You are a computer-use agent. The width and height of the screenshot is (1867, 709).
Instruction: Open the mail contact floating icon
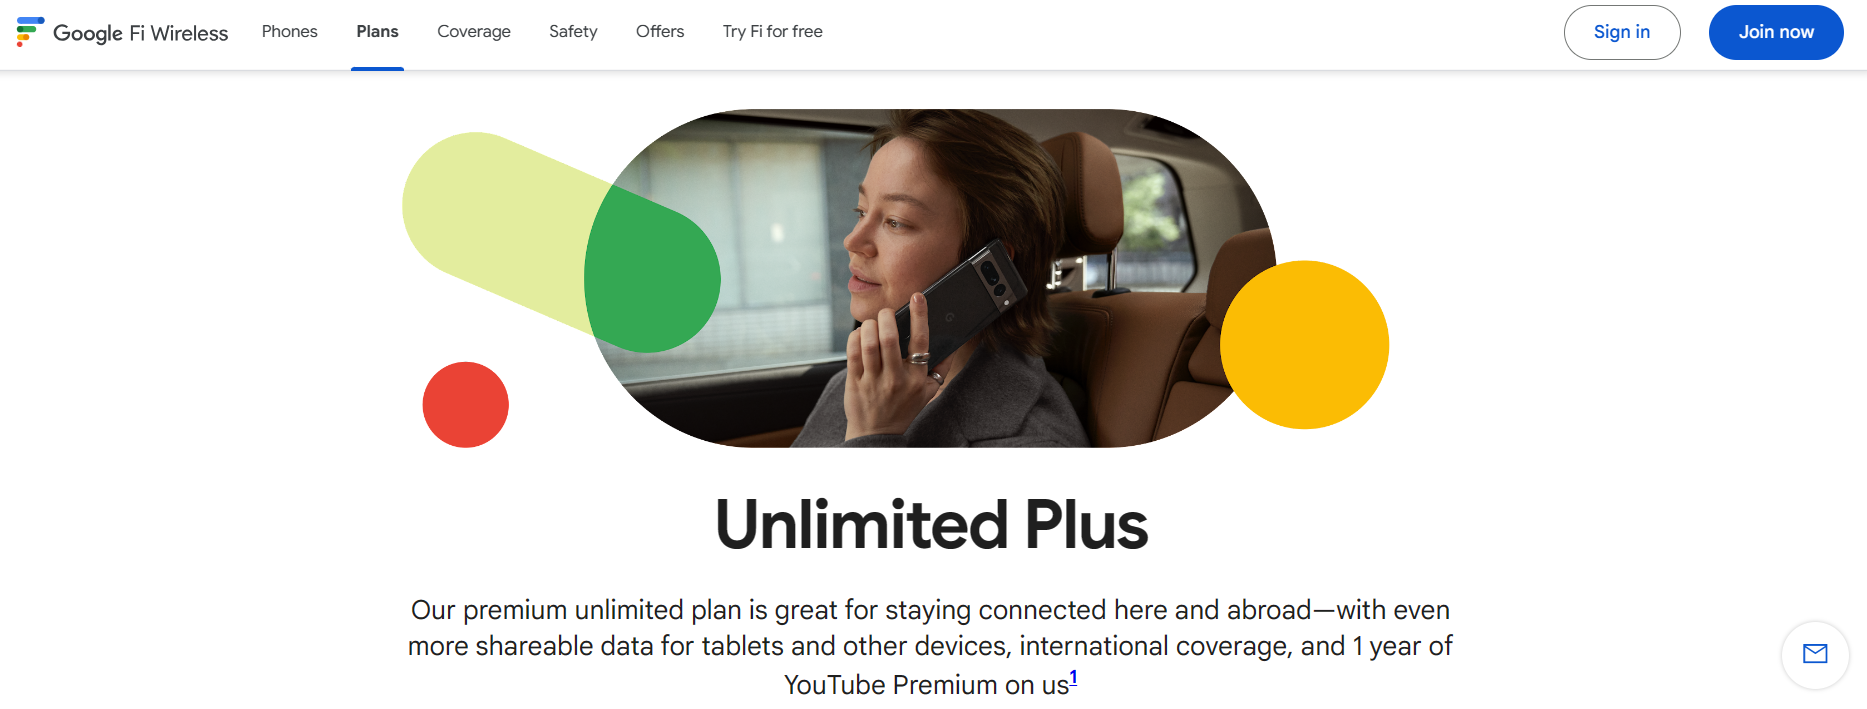pos(1815,654)
